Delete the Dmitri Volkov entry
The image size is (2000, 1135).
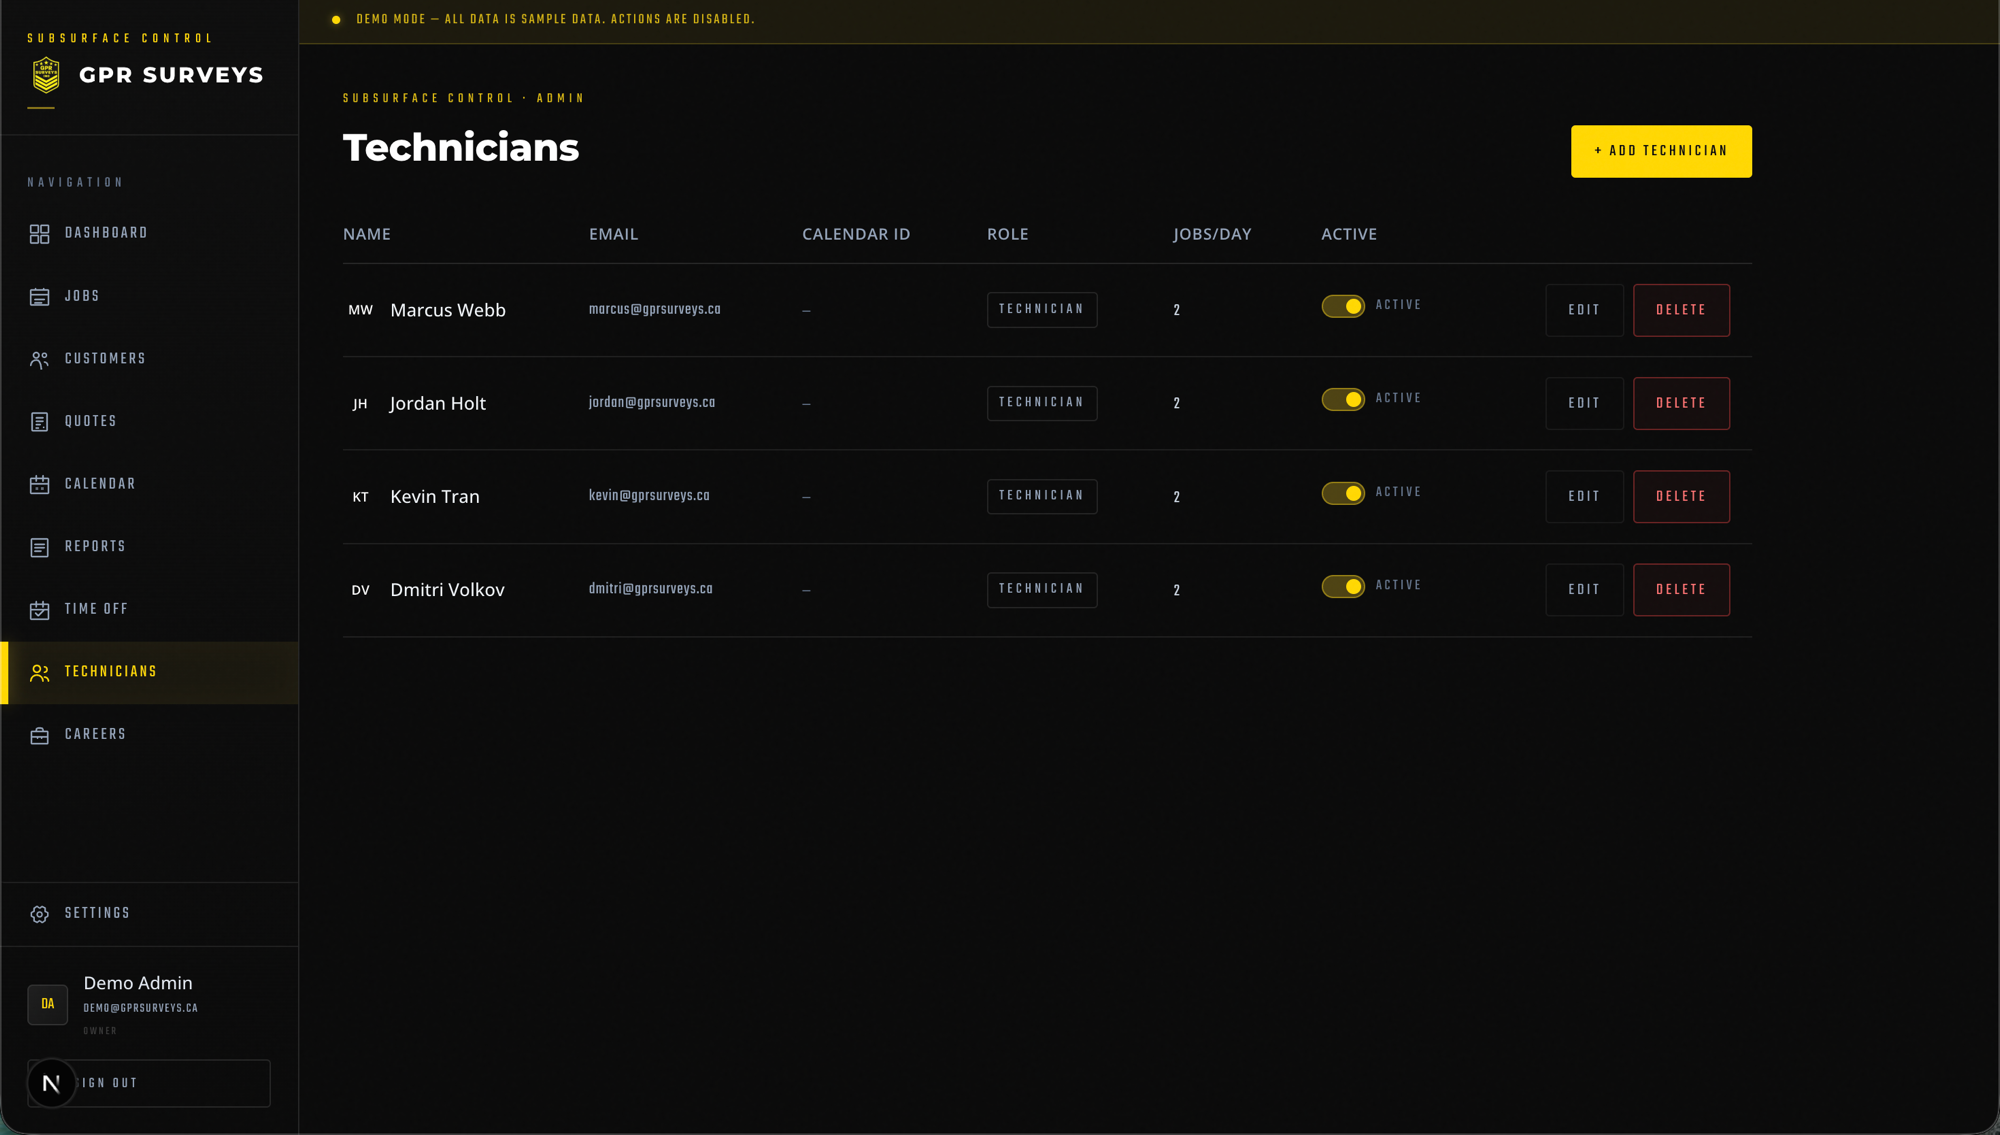tap(1681, 590)
